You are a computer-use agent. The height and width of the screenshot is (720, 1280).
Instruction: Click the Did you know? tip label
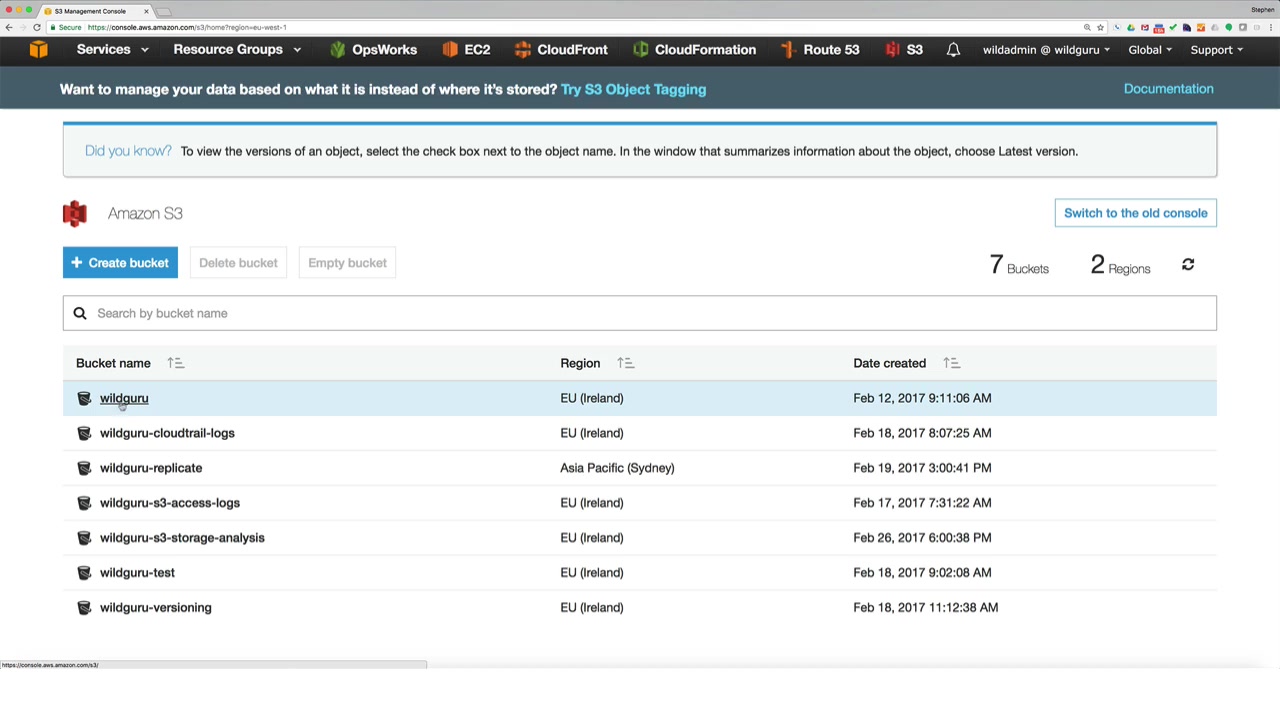128,151
